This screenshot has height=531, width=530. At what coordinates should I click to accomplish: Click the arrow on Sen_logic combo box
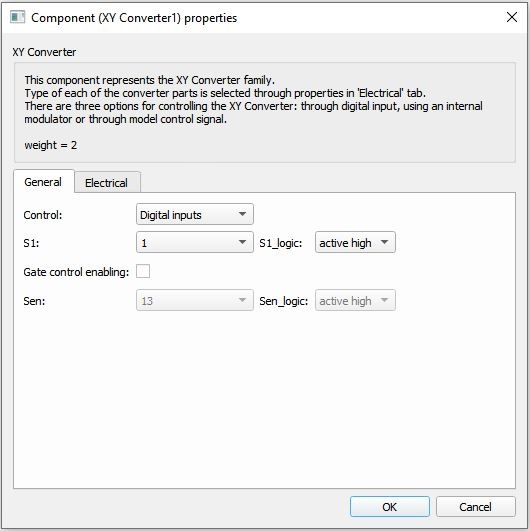[384, 300]
